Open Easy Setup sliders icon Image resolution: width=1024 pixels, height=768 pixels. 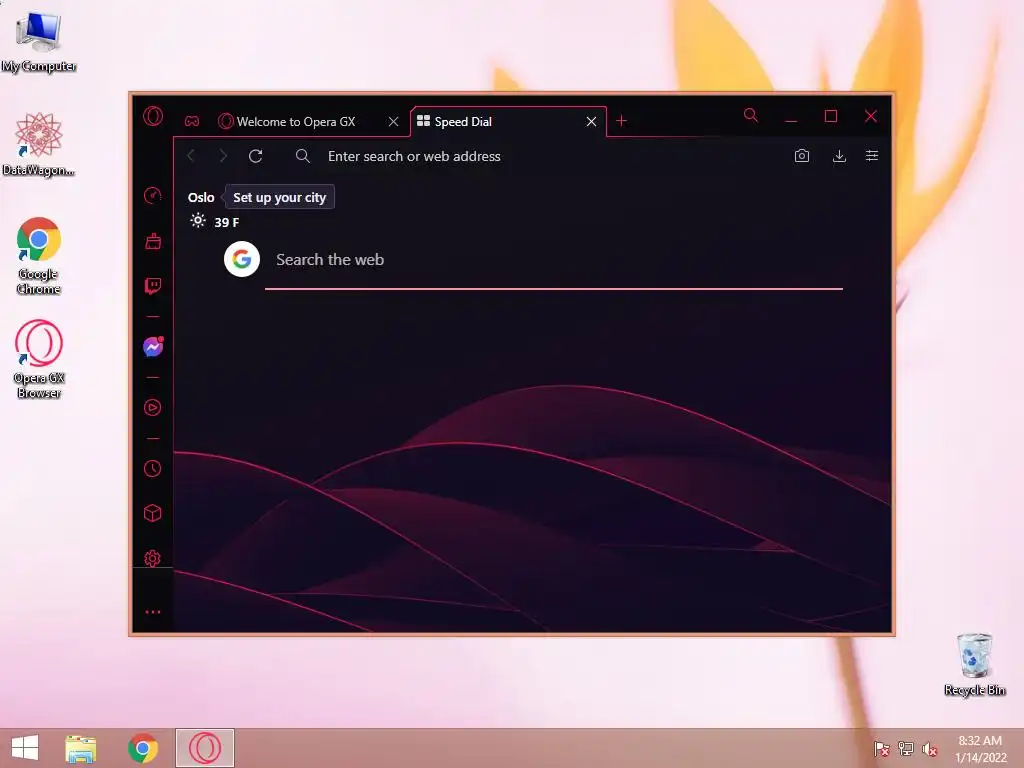pyautogui.click(x=872, y=155)
